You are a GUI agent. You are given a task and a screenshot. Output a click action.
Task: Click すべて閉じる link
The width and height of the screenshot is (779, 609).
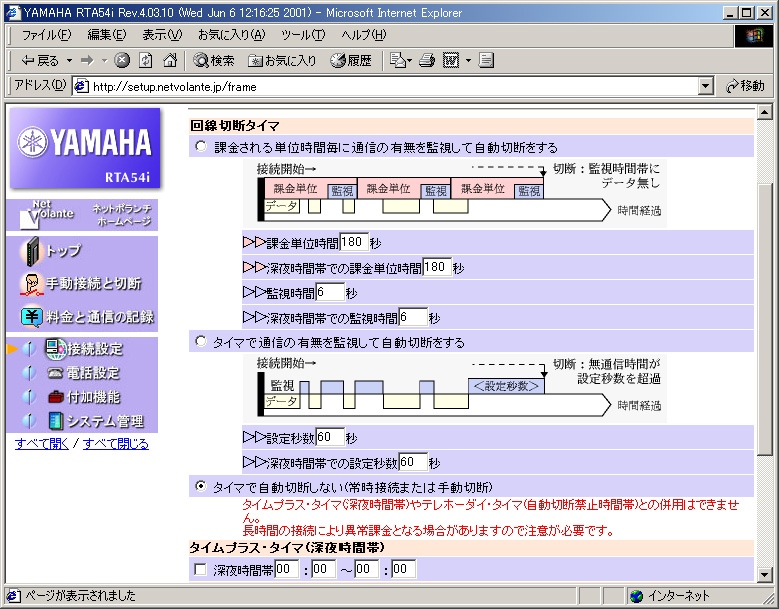pyautogui.click(x=116, y=444)
